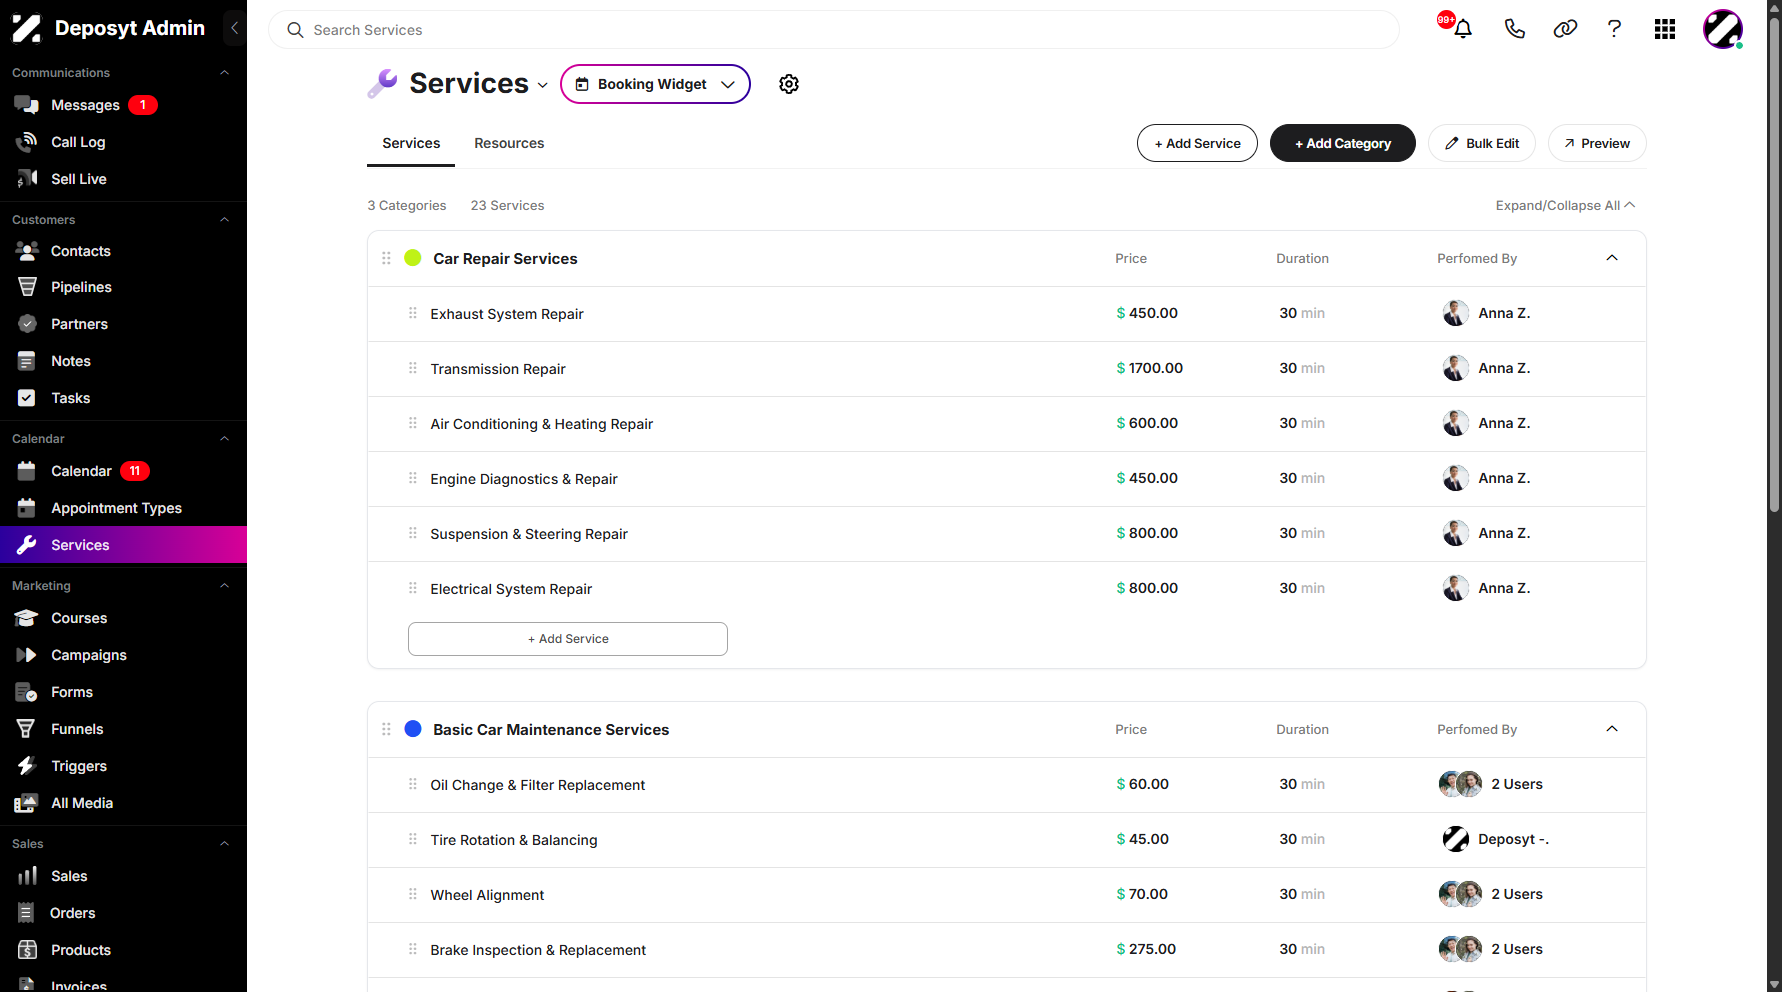Open the Transmission Repair service row
Viewport: 1782px width, 992px height.
[1007, 369]
